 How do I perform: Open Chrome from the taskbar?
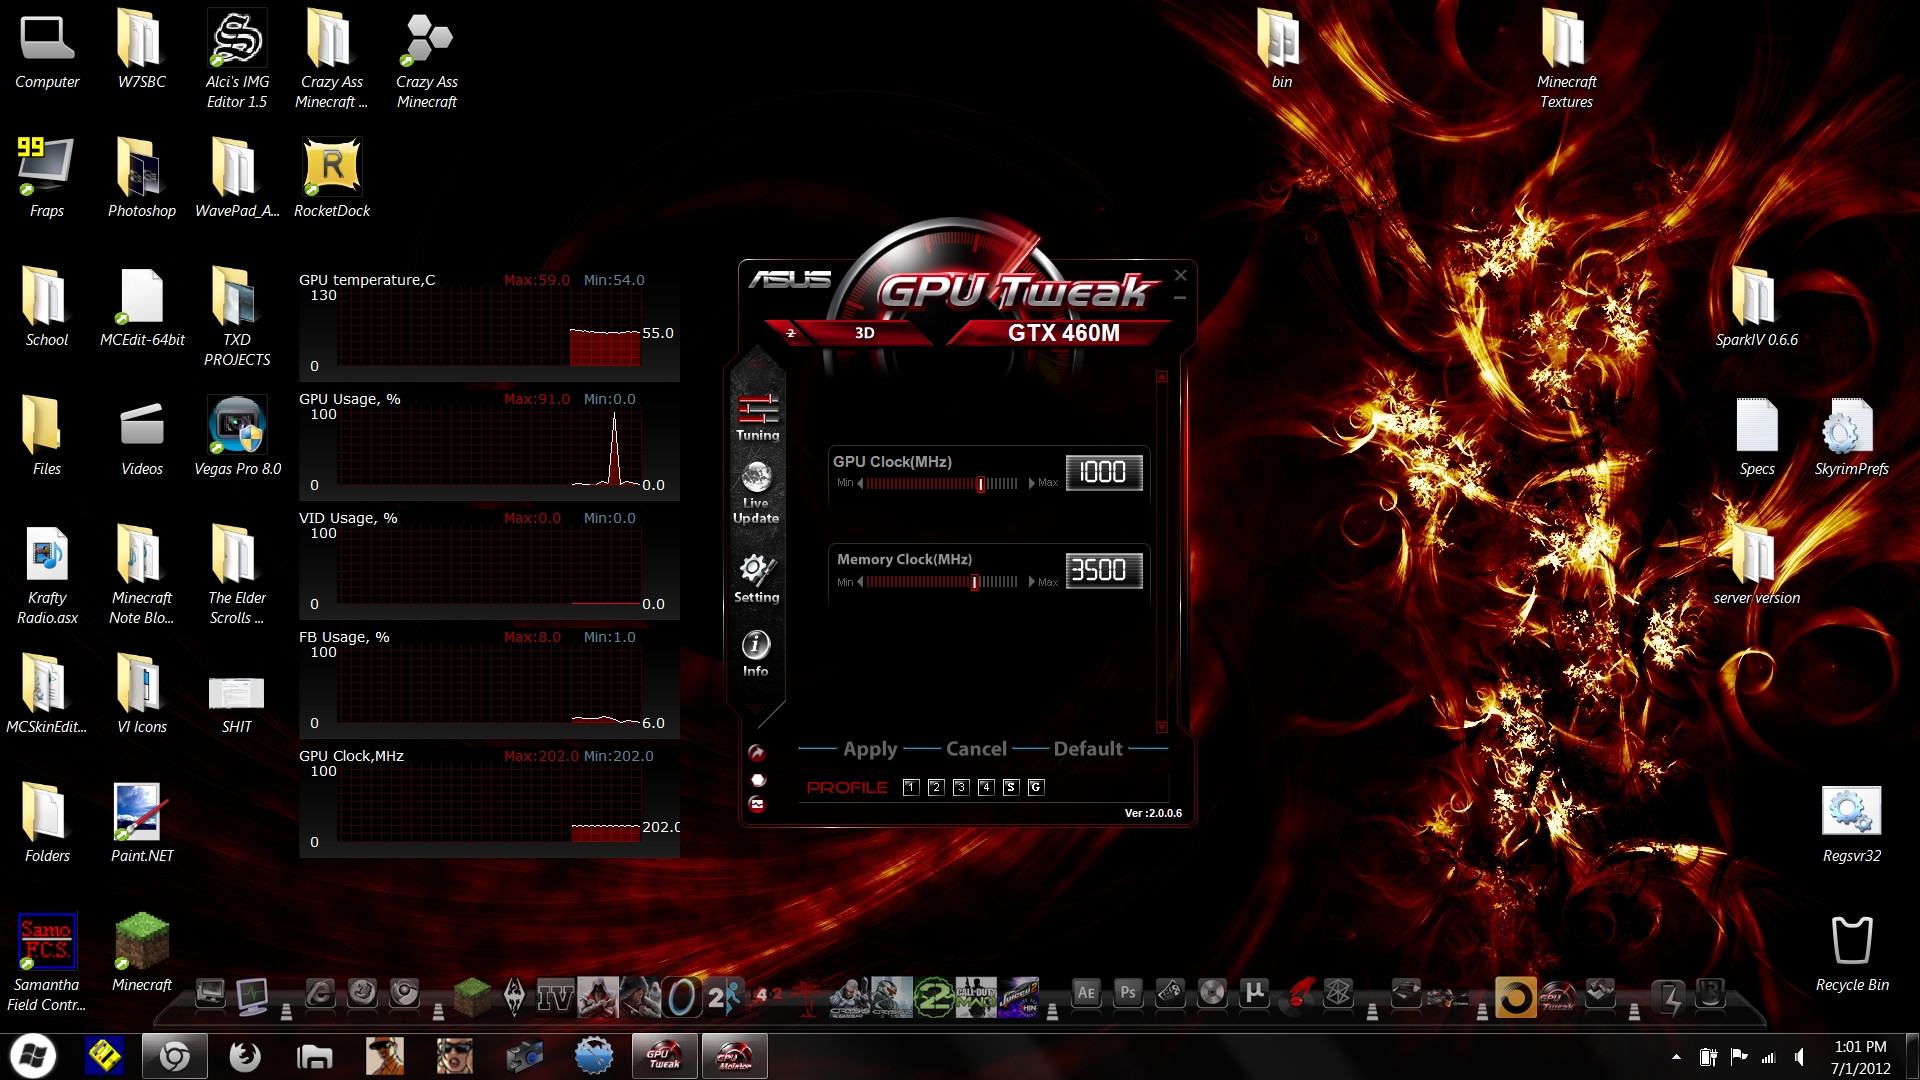point(175,1056)
